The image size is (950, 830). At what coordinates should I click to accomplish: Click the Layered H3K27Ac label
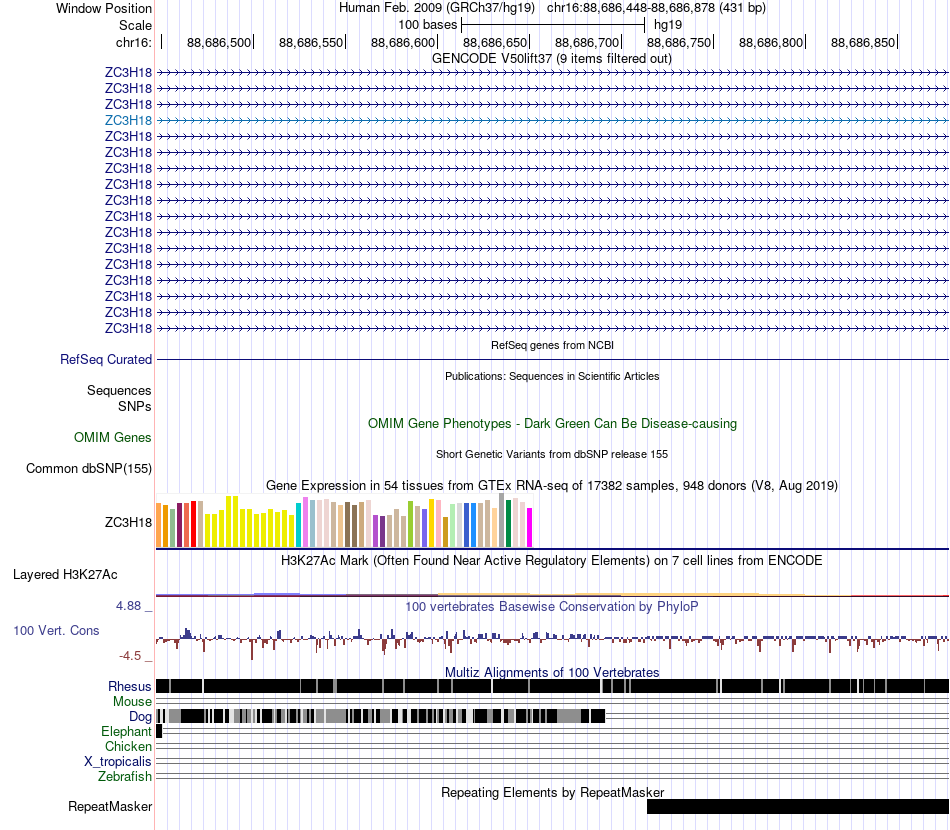pos(65,574)
